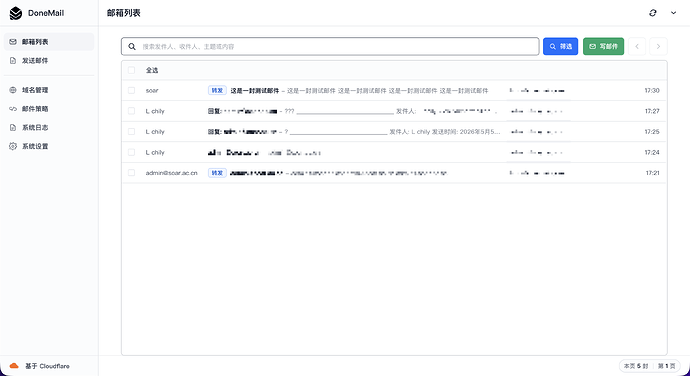690x376 pixels.
Task: Expand the header dropdown chevron
Action: tap(673, 13)
